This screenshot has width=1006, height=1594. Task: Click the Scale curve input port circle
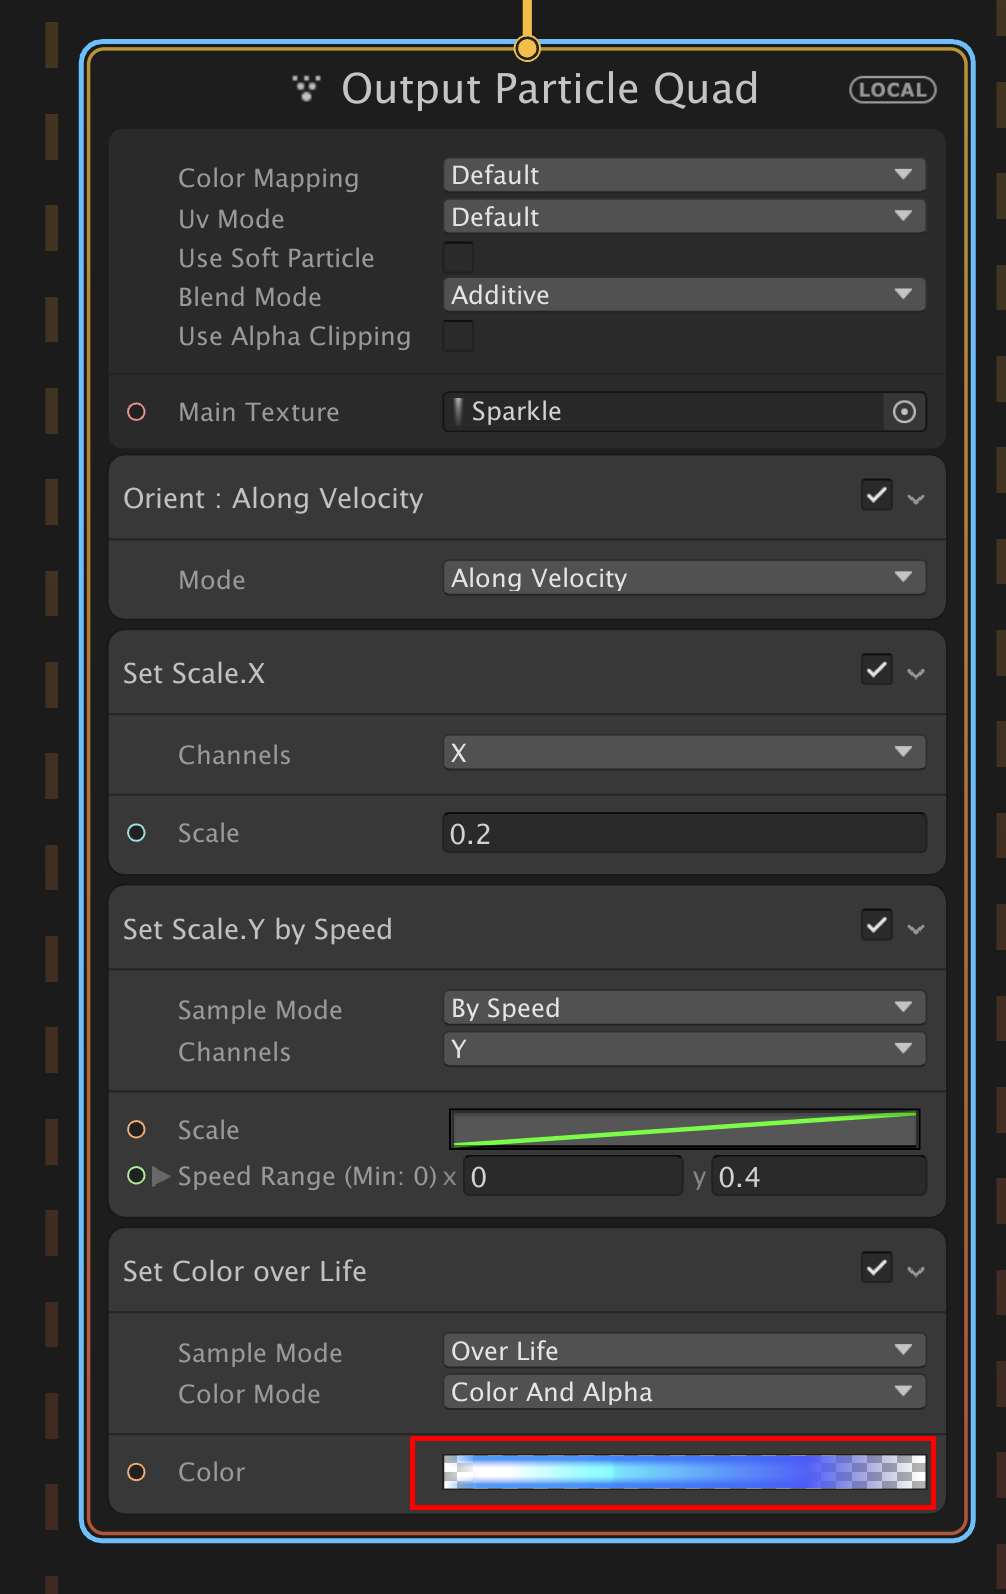point(137,1129)
